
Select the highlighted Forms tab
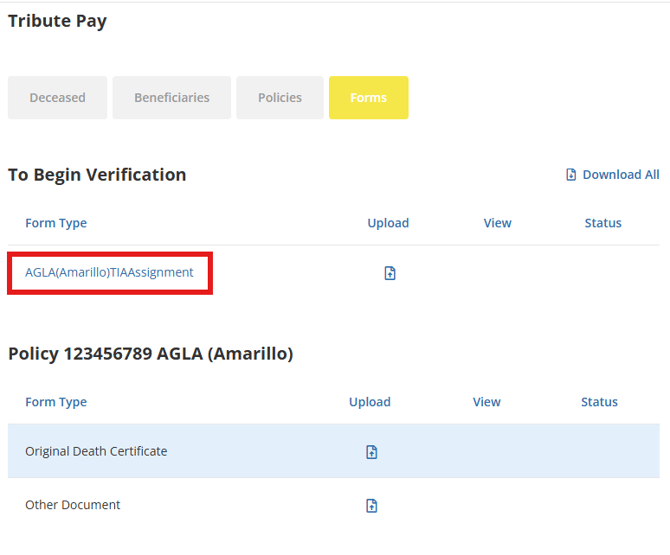[368, 98]
